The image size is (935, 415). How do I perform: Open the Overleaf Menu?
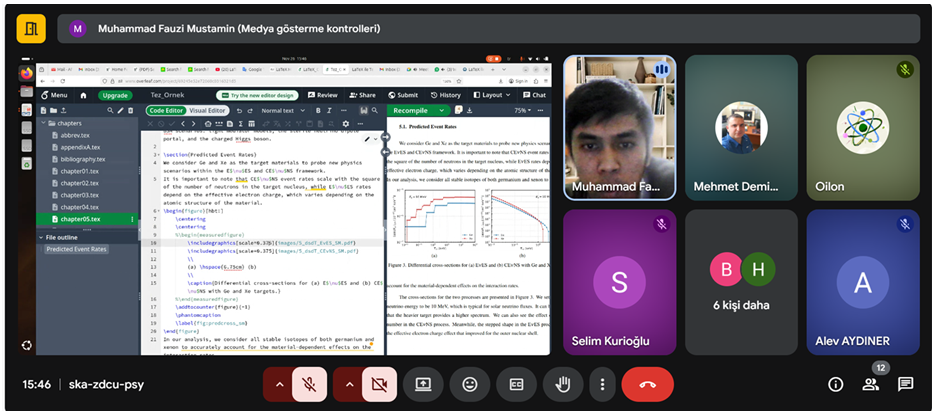point(55,95)
